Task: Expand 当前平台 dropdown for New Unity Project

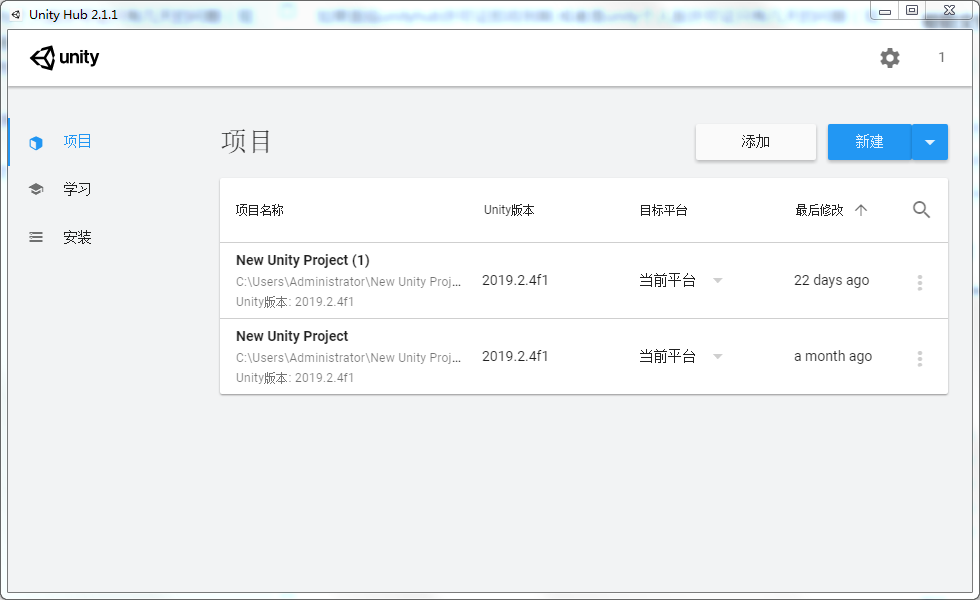Action: (718, 357)
